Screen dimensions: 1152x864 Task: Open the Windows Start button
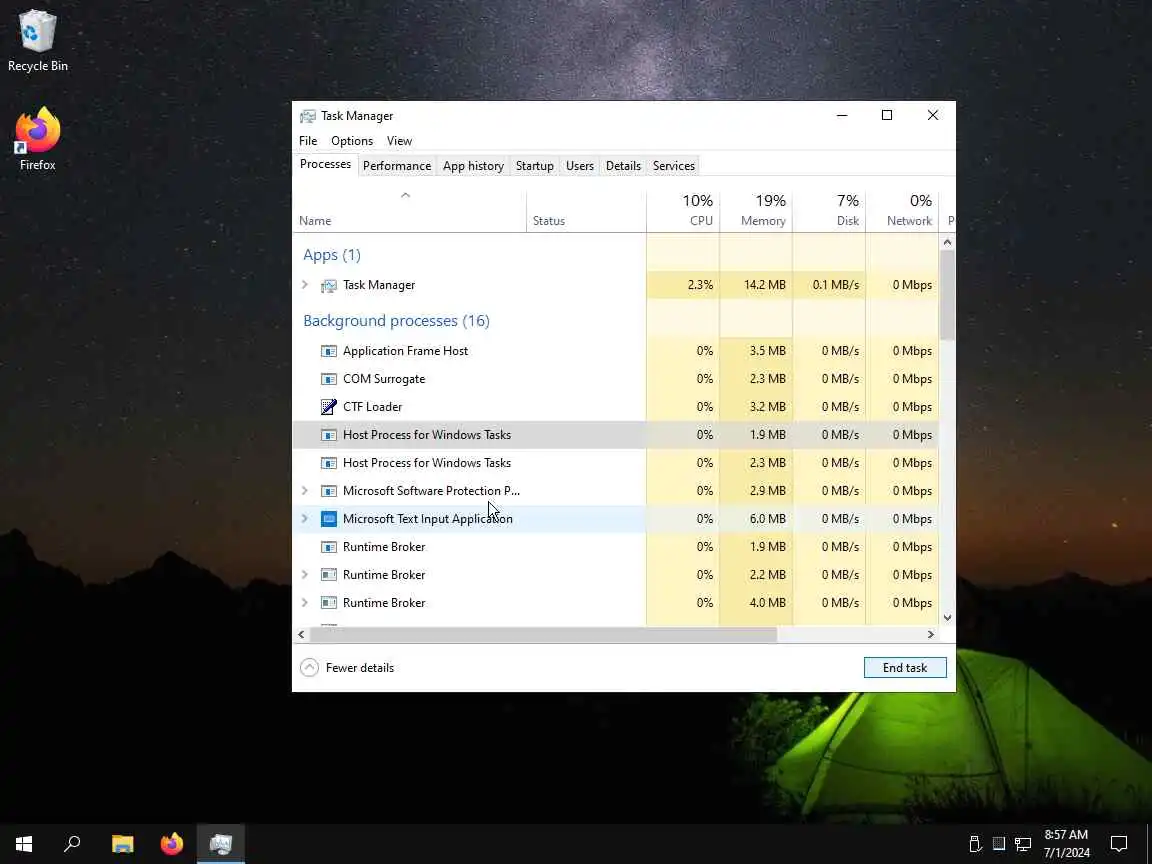click(24, 843)
